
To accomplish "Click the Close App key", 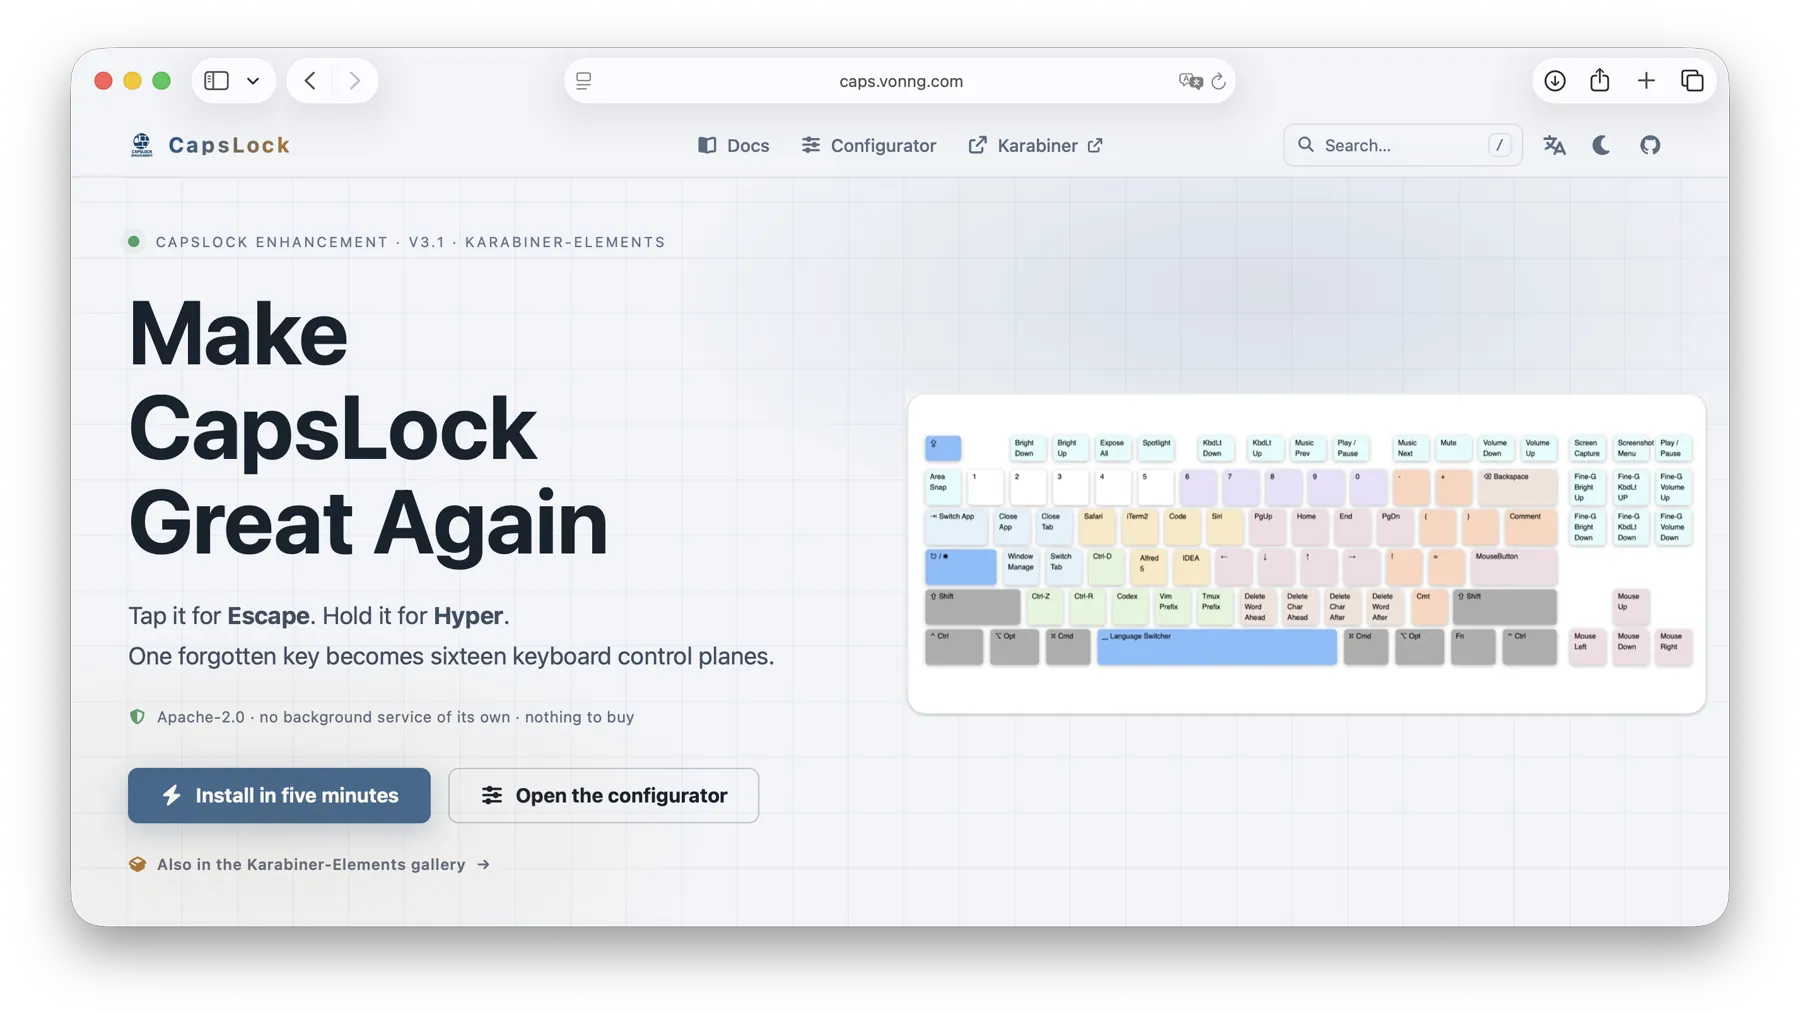I will [x=1013, y=527].
